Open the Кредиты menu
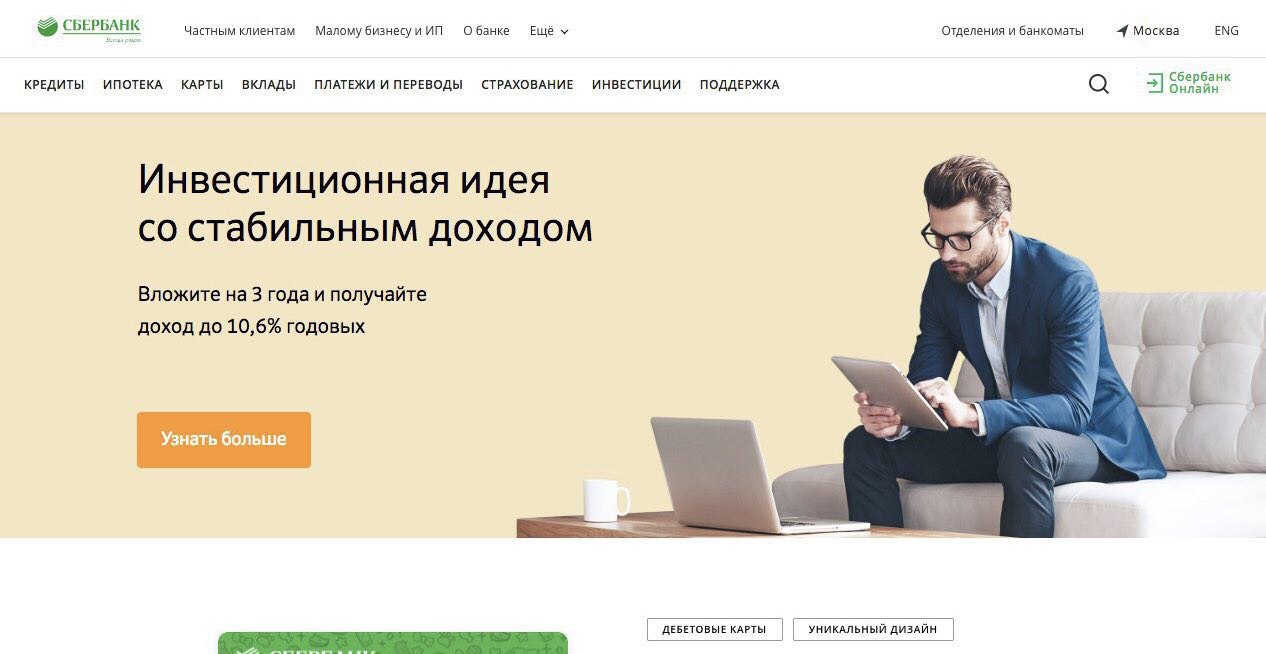Screen dimensions: 1266x654 [x=54, y=85]
